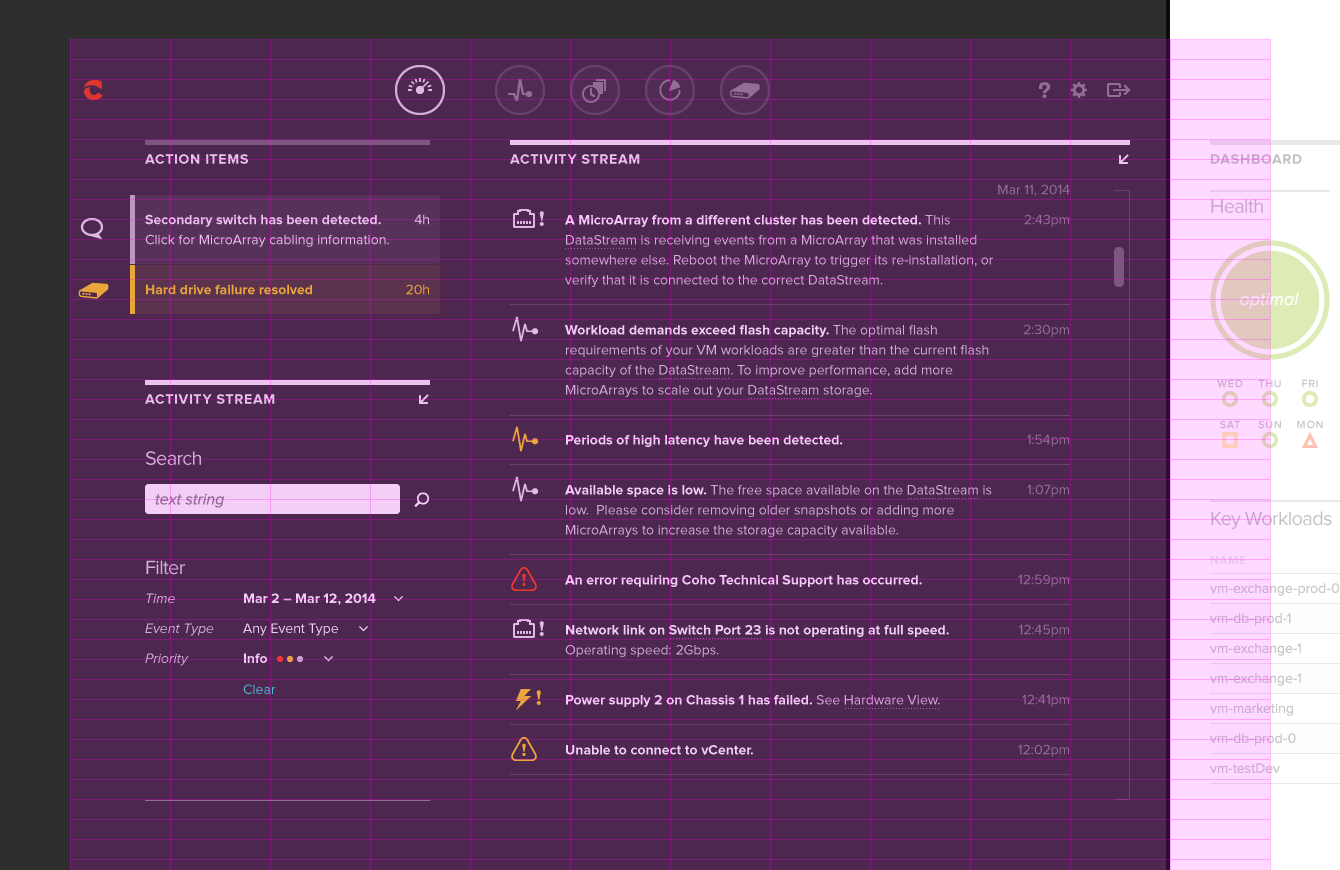Open settings gear icon

tap(1079, 90)
